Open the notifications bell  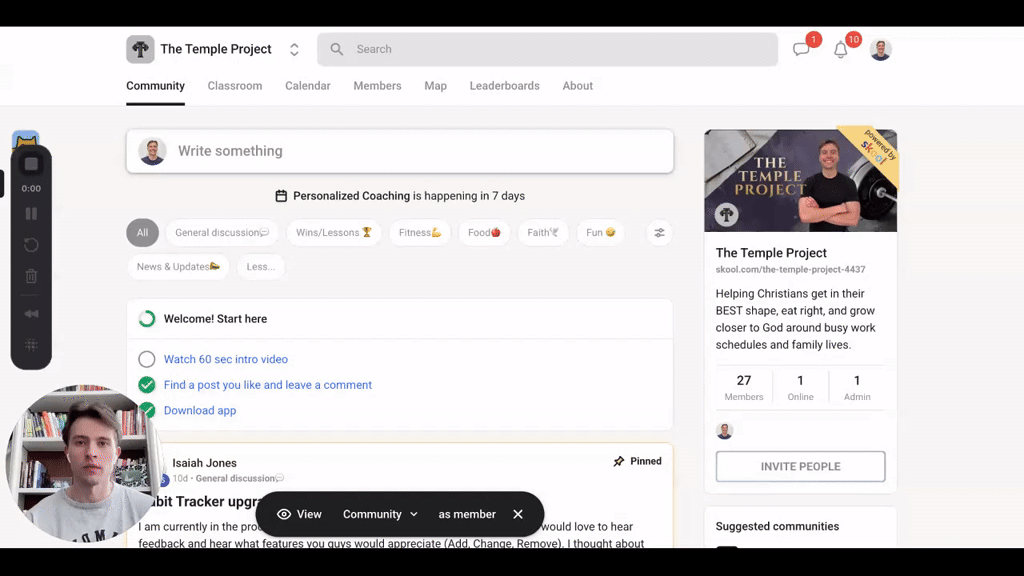841,50
